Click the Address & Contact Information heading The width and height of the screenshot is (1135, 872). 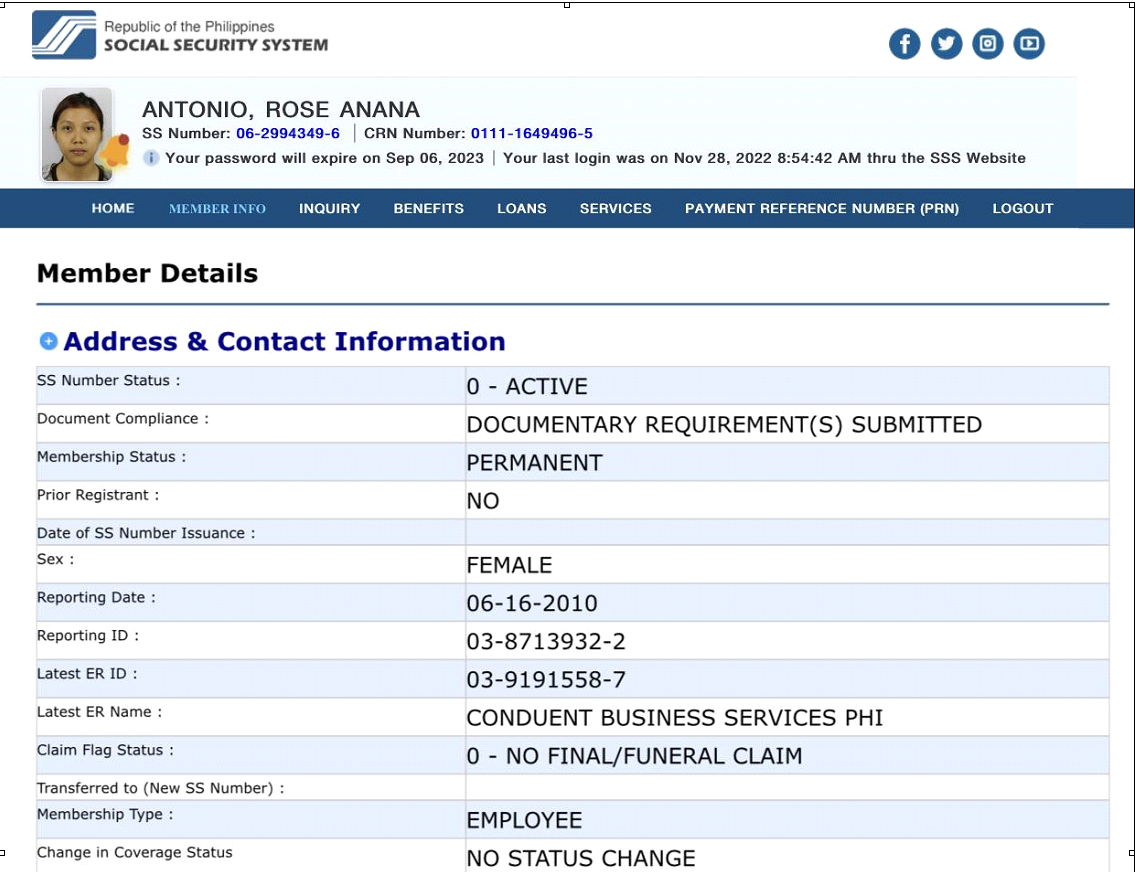pyautogui.click(x=284, y=342)
